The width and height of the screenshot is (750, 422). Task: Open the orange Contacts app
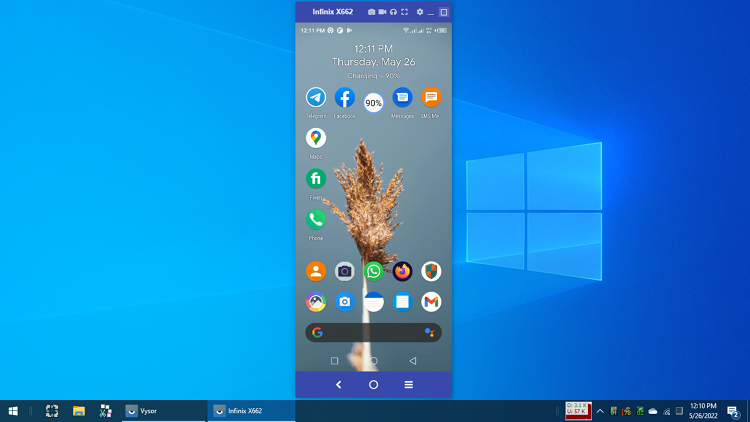point(316,271)
